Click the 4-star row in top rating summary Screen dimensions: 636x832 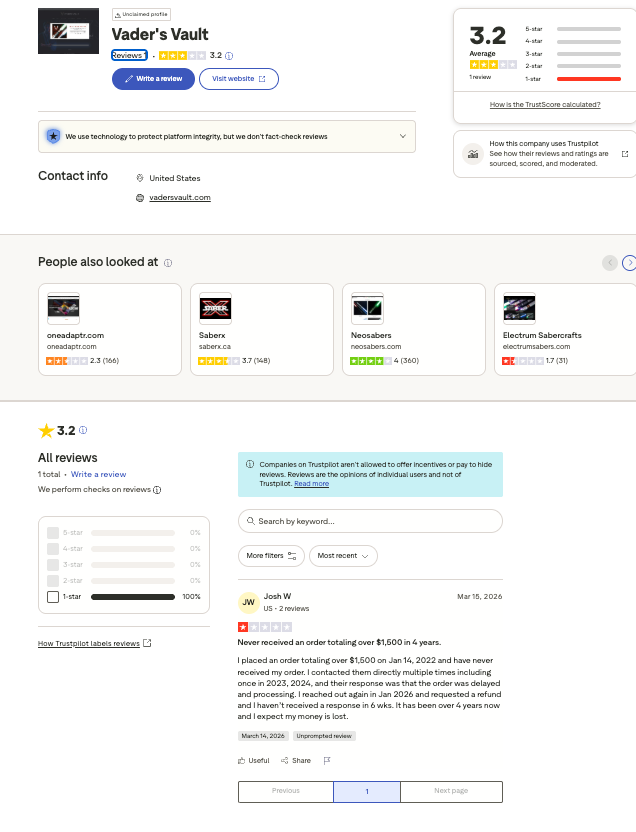pos(573,41)
